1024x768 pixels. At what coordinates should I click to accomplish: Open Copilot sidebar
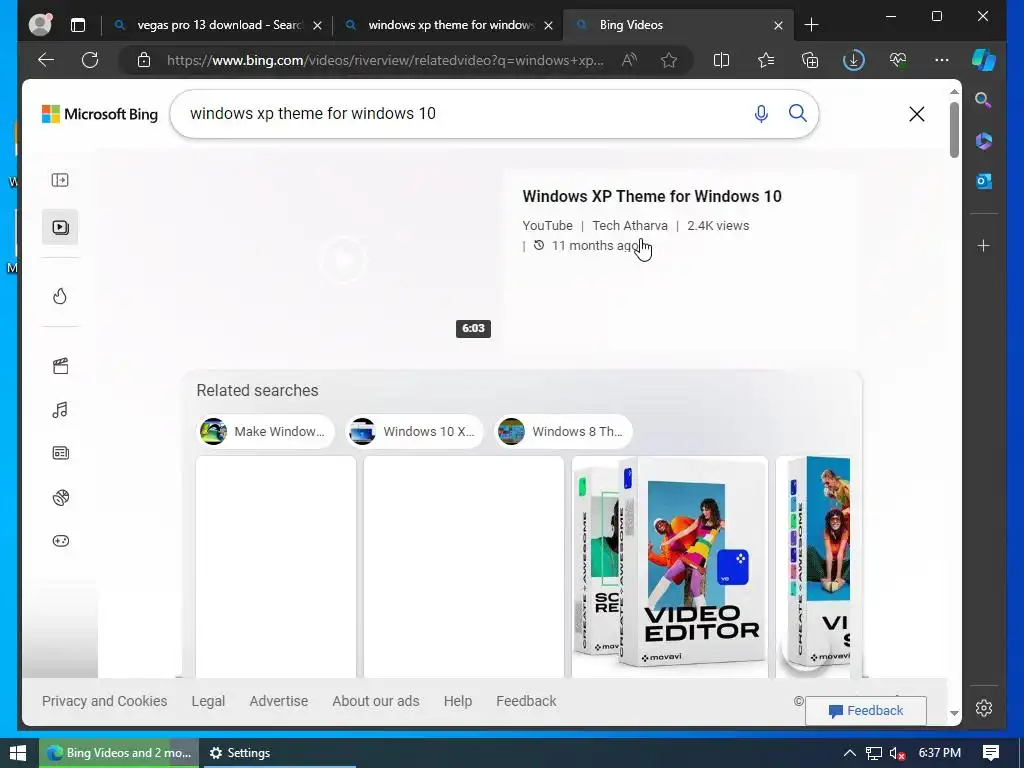click(x=984, y=60)
